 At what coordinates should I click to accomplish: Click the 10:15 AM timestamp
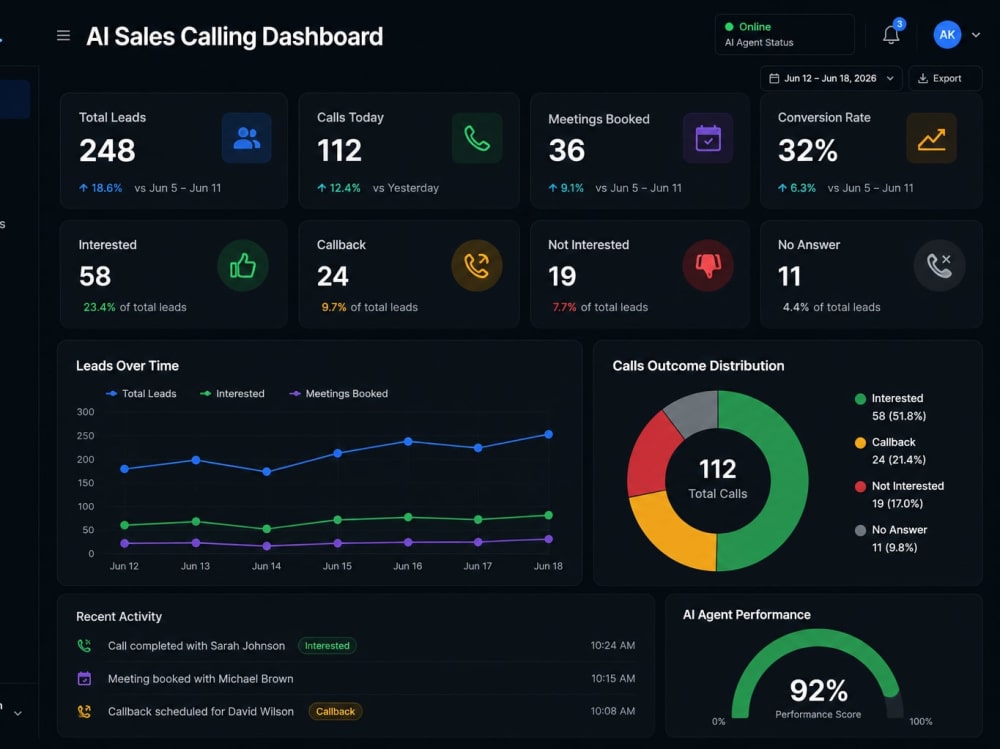click(612, 678)
